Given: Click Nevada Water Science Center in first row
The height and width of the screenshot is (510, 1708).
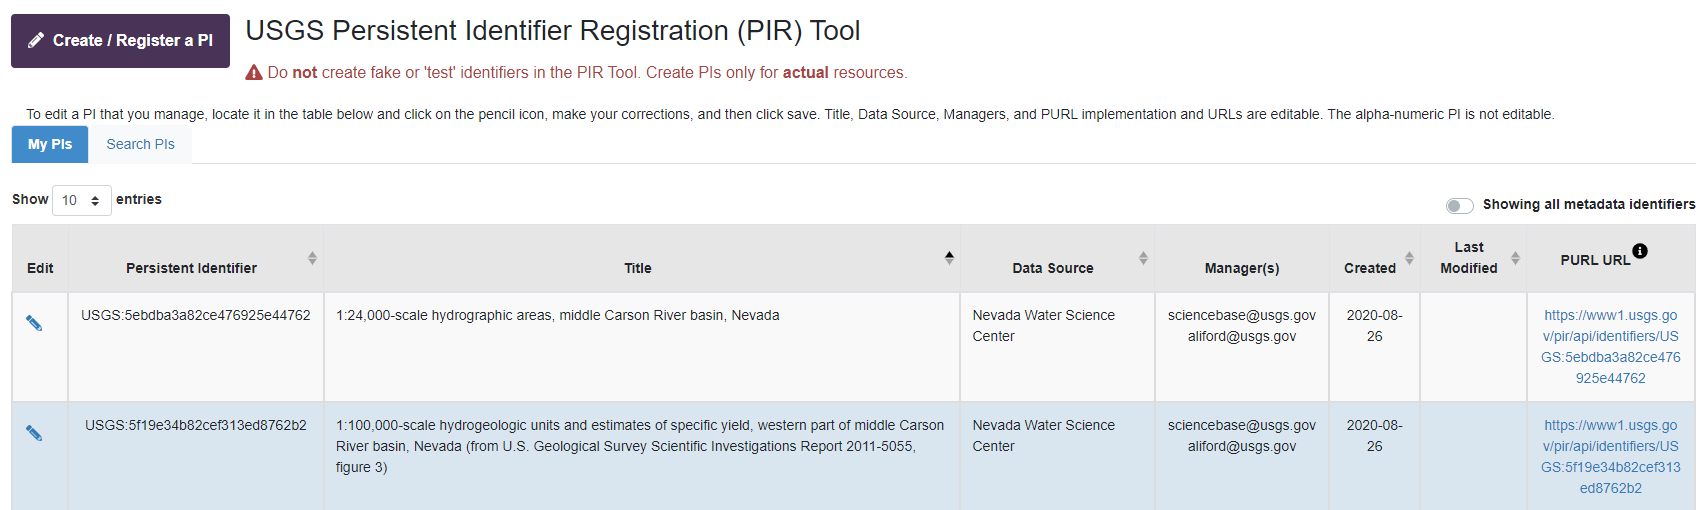Looking at the screenshot, I should pyautogui.click(x=1044, y=326).
